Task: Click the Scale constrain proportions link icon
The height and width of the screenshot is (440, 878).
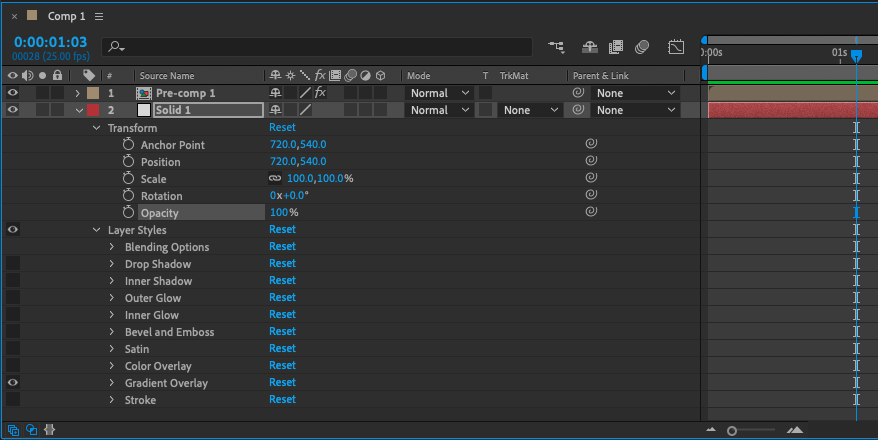Action: [x=275, y=179]
